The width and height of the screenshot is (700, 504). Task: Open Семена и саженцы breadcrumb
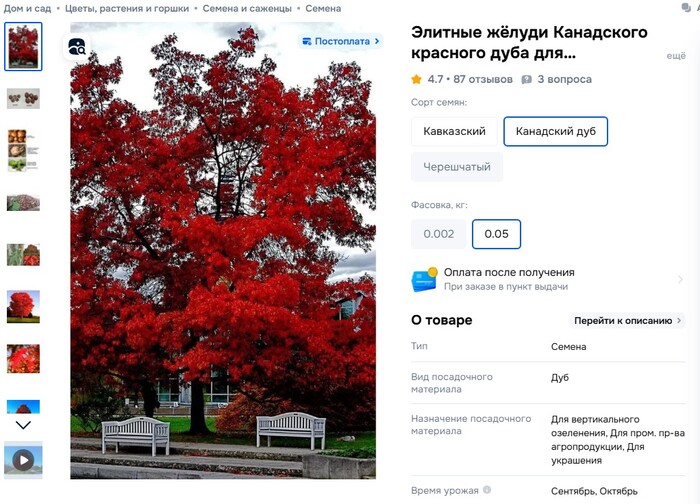[x=247, y=8]
